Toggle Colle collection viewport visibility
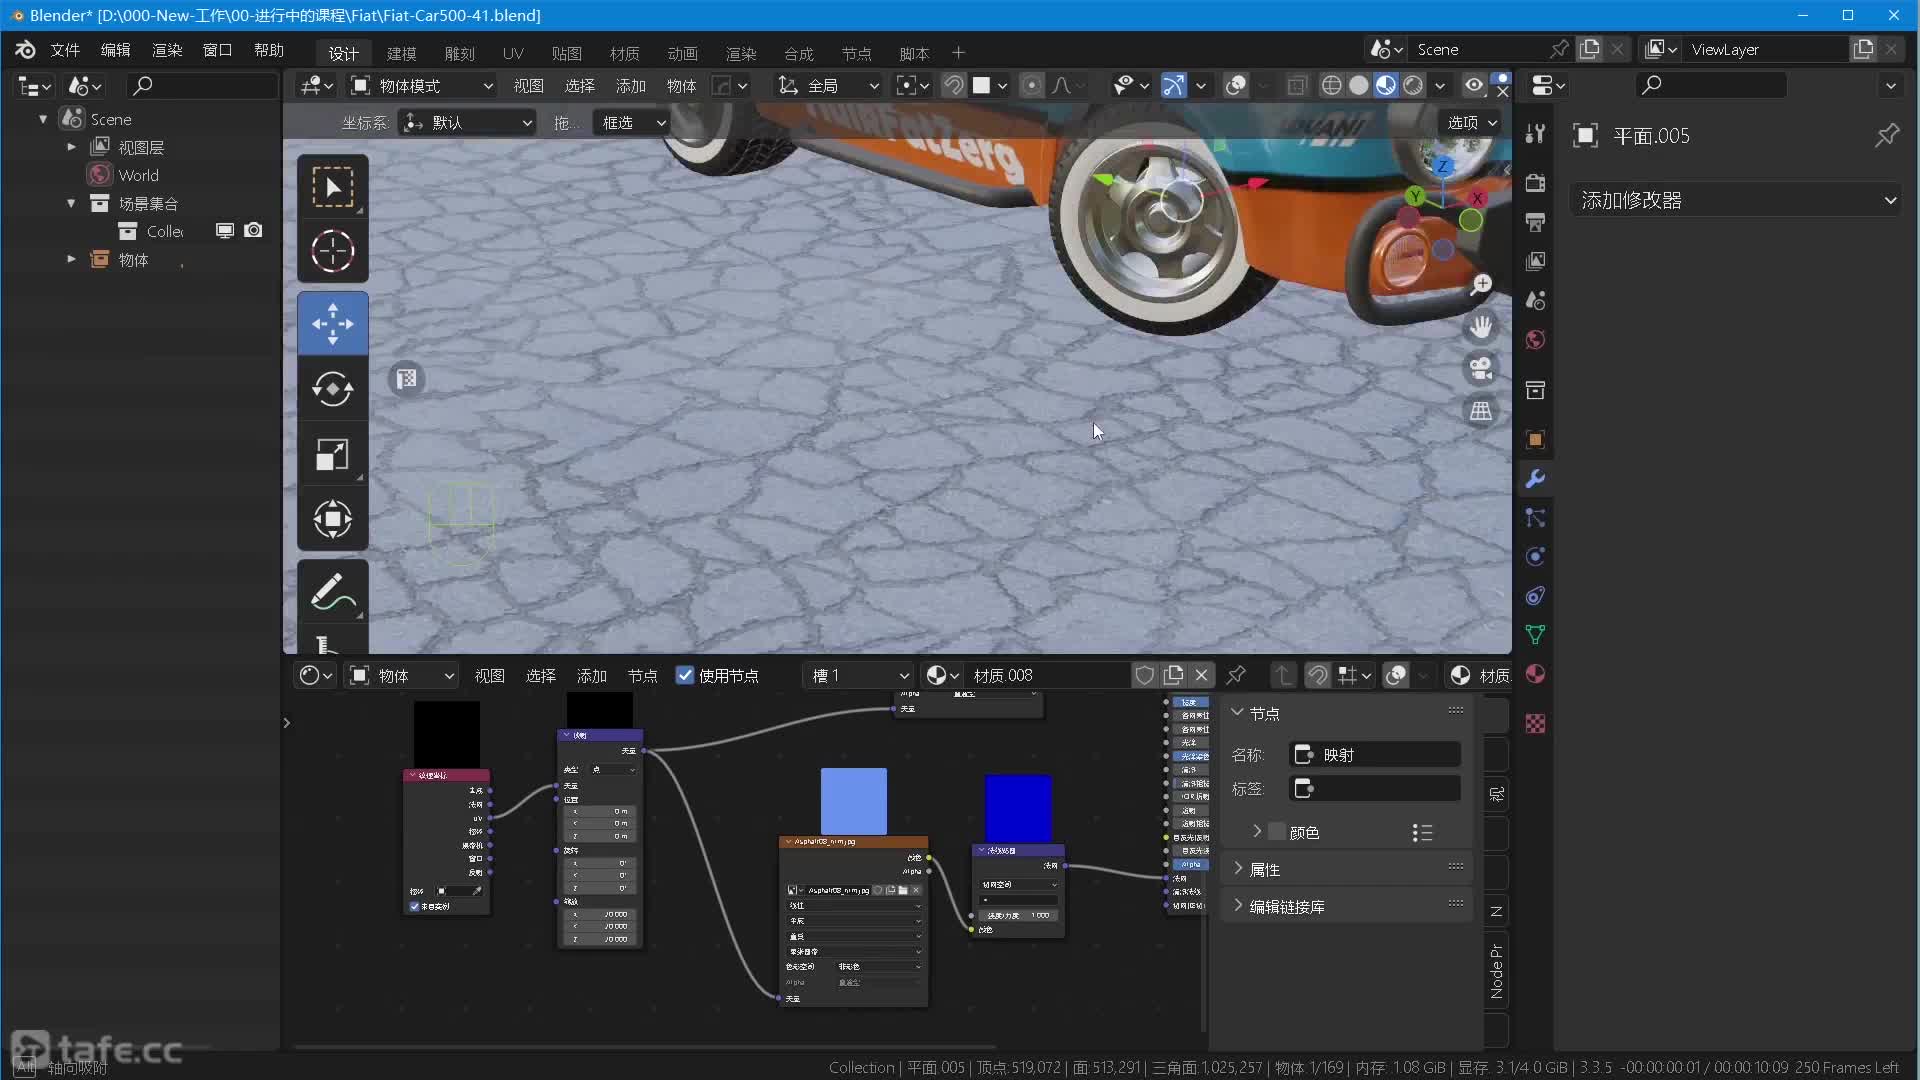This screenshot has width=1920, height=1080. pyautogui.click(x=225, y=231)
